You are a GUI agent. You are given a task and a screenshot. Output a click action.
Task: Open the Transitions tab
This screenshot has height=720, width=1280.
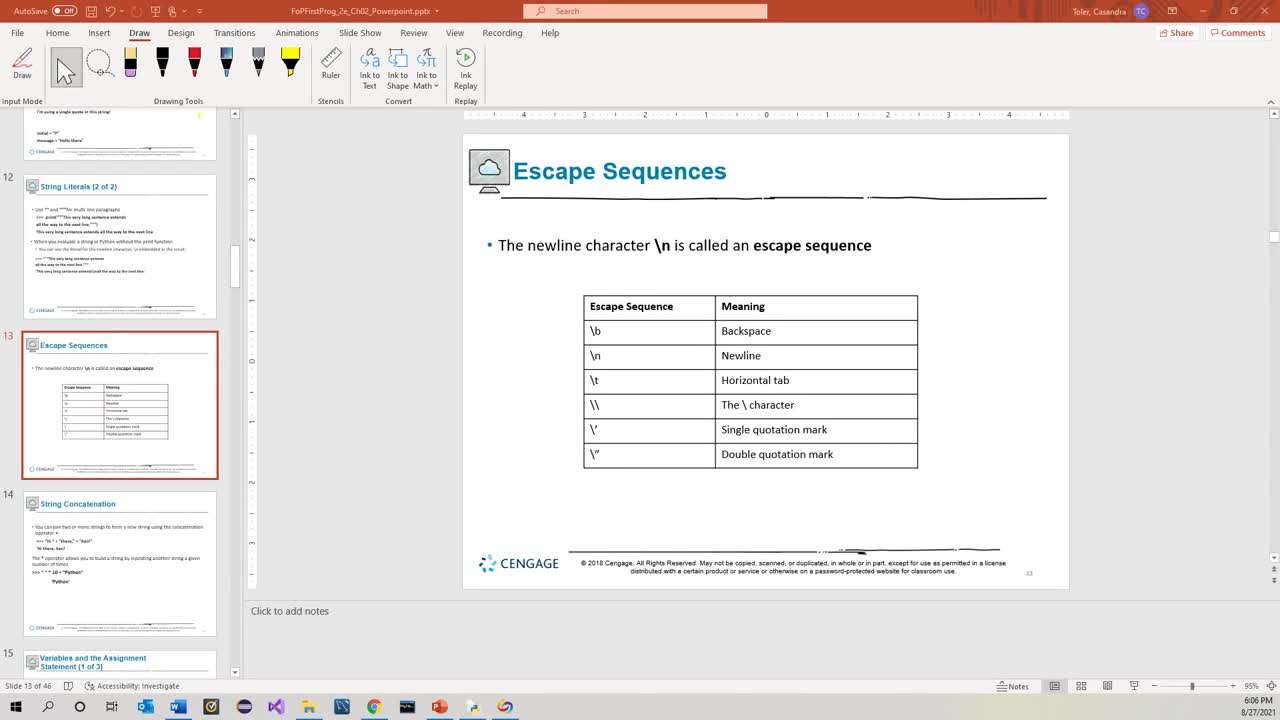click(234, 33)
